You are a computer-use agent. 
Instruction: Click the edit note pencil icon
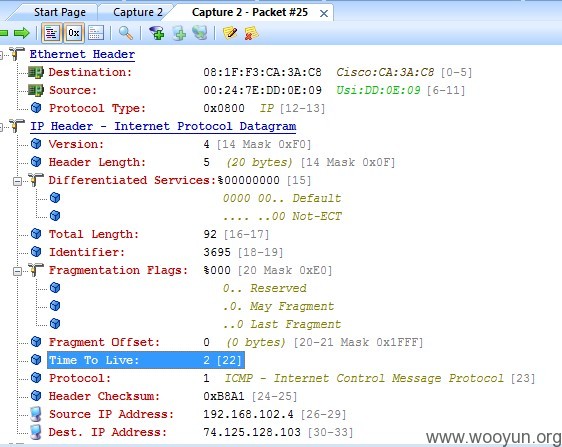(x=230, y=33)
